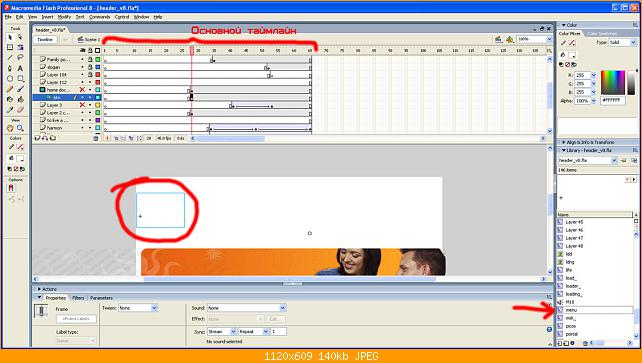Viewport: 642px width, 363px height.
Task: Click the rainbow color picker field
Action: coord(613,83)
